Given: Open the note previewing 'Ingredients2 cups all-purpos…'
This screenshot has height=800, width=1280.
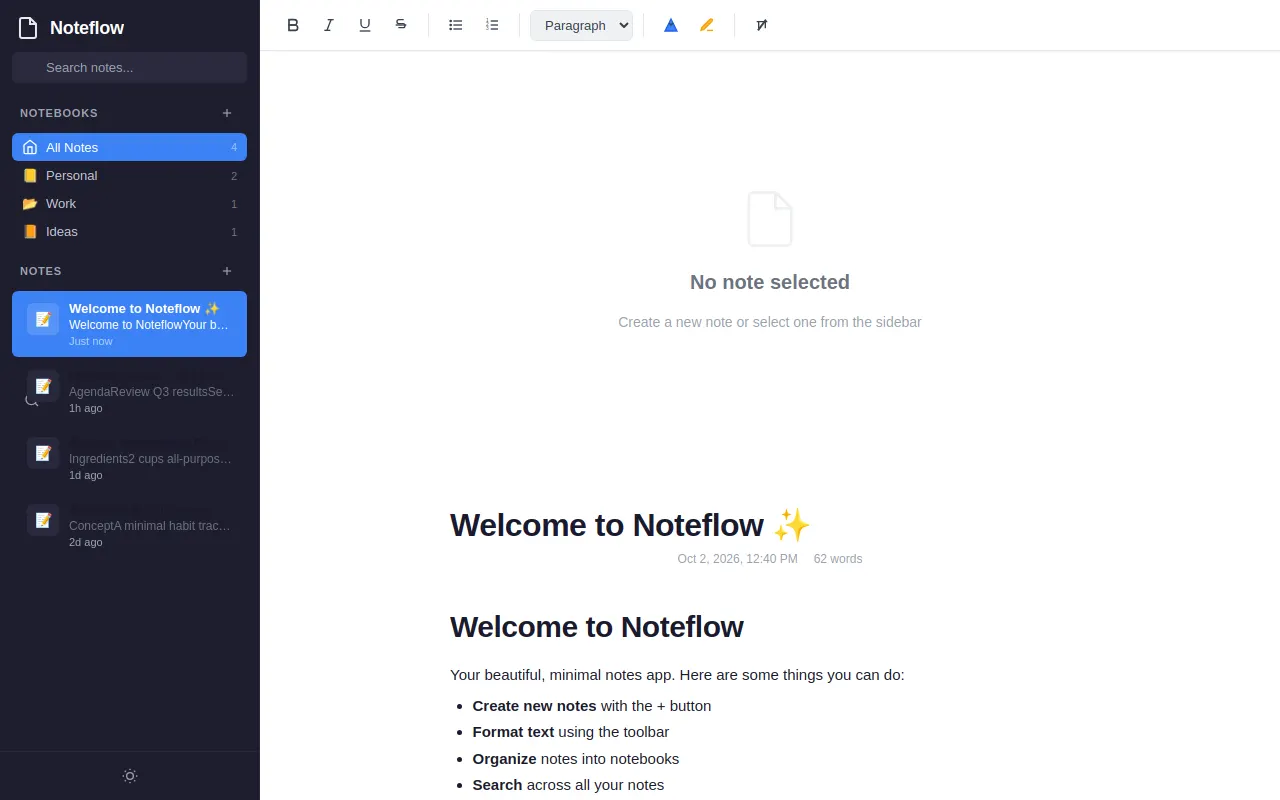Looking at the screenshot, I should (130, 458).
